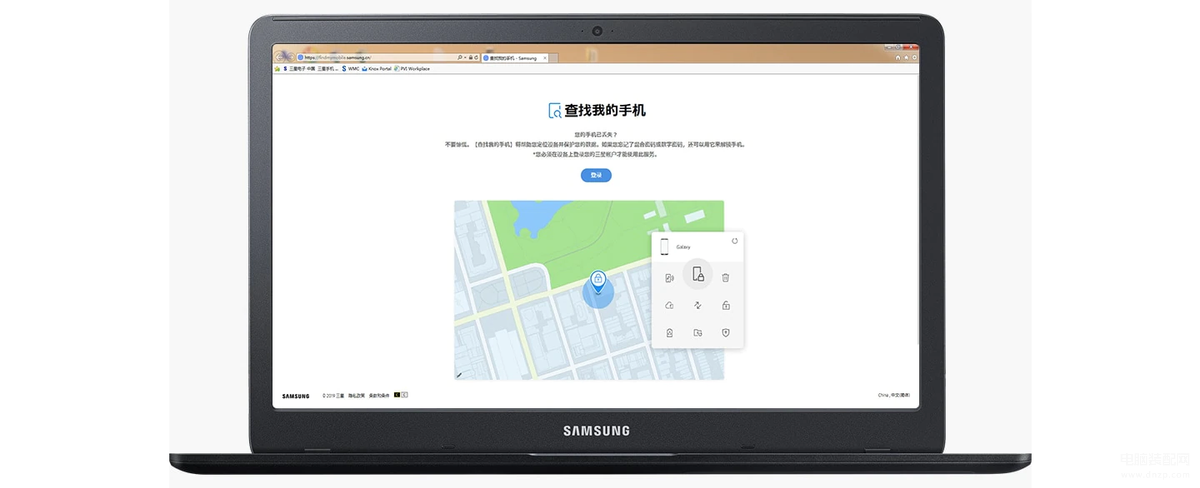This screenshot has width=1200, height=488.
Task: Click the Galaxy phone device icon
Action: [664, 247]
